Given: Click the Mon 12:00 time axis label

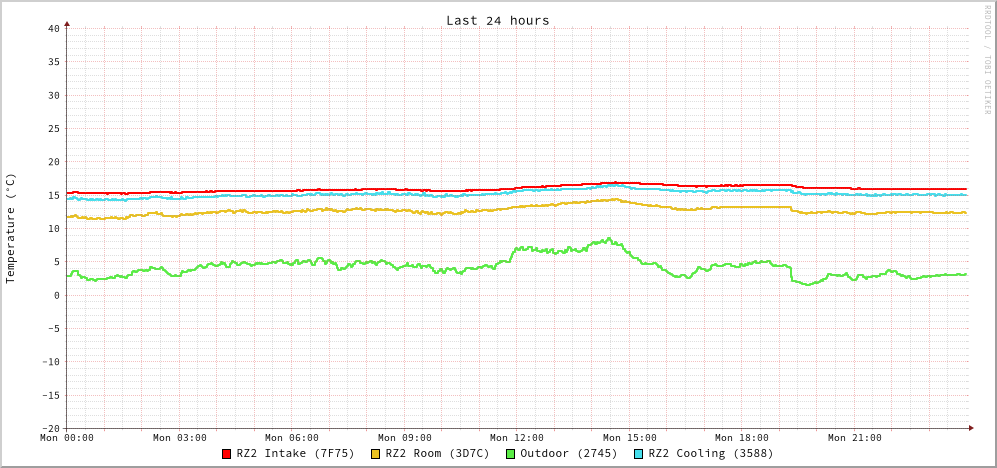Looking at the screenshot, I should (517, 438).
